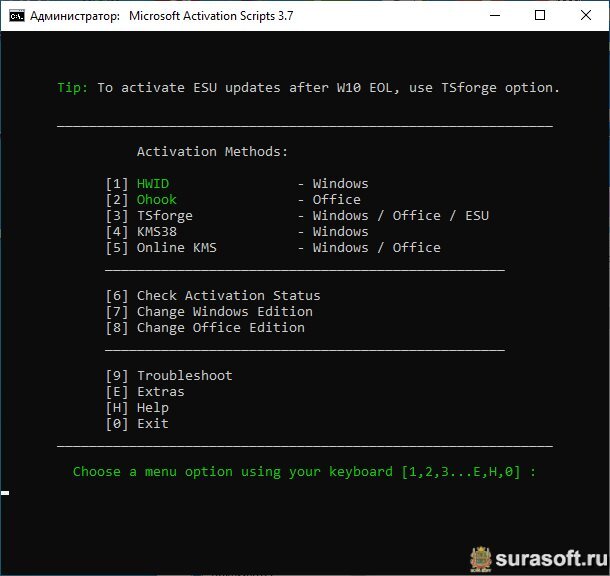Screen dimensions: 610x576
Task: Click '[7] Change Windows Edition'
Action: click(209, 312)
